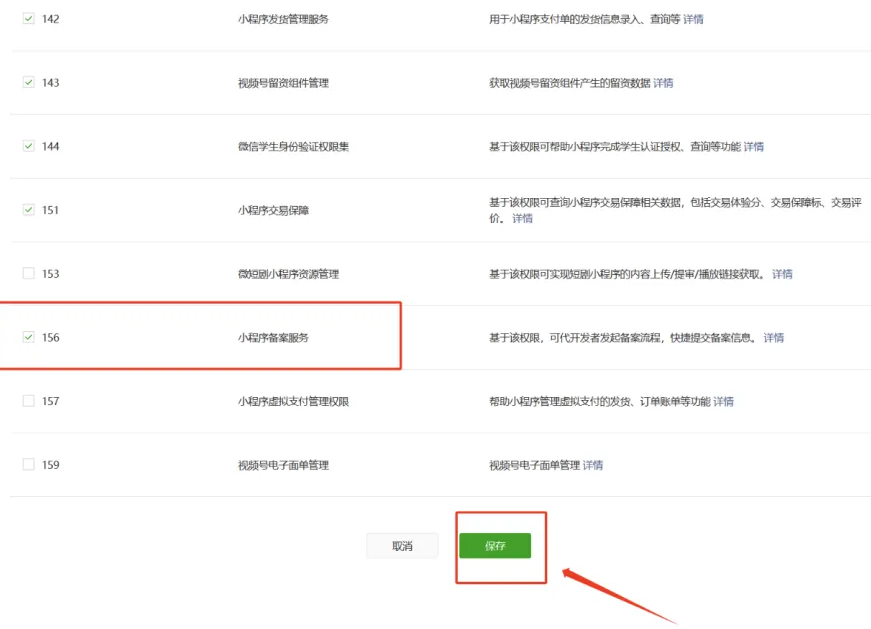Click the 取消 button
Image resolution: width=871 pixels, height=629 pixels.
[x=402, y=546]
